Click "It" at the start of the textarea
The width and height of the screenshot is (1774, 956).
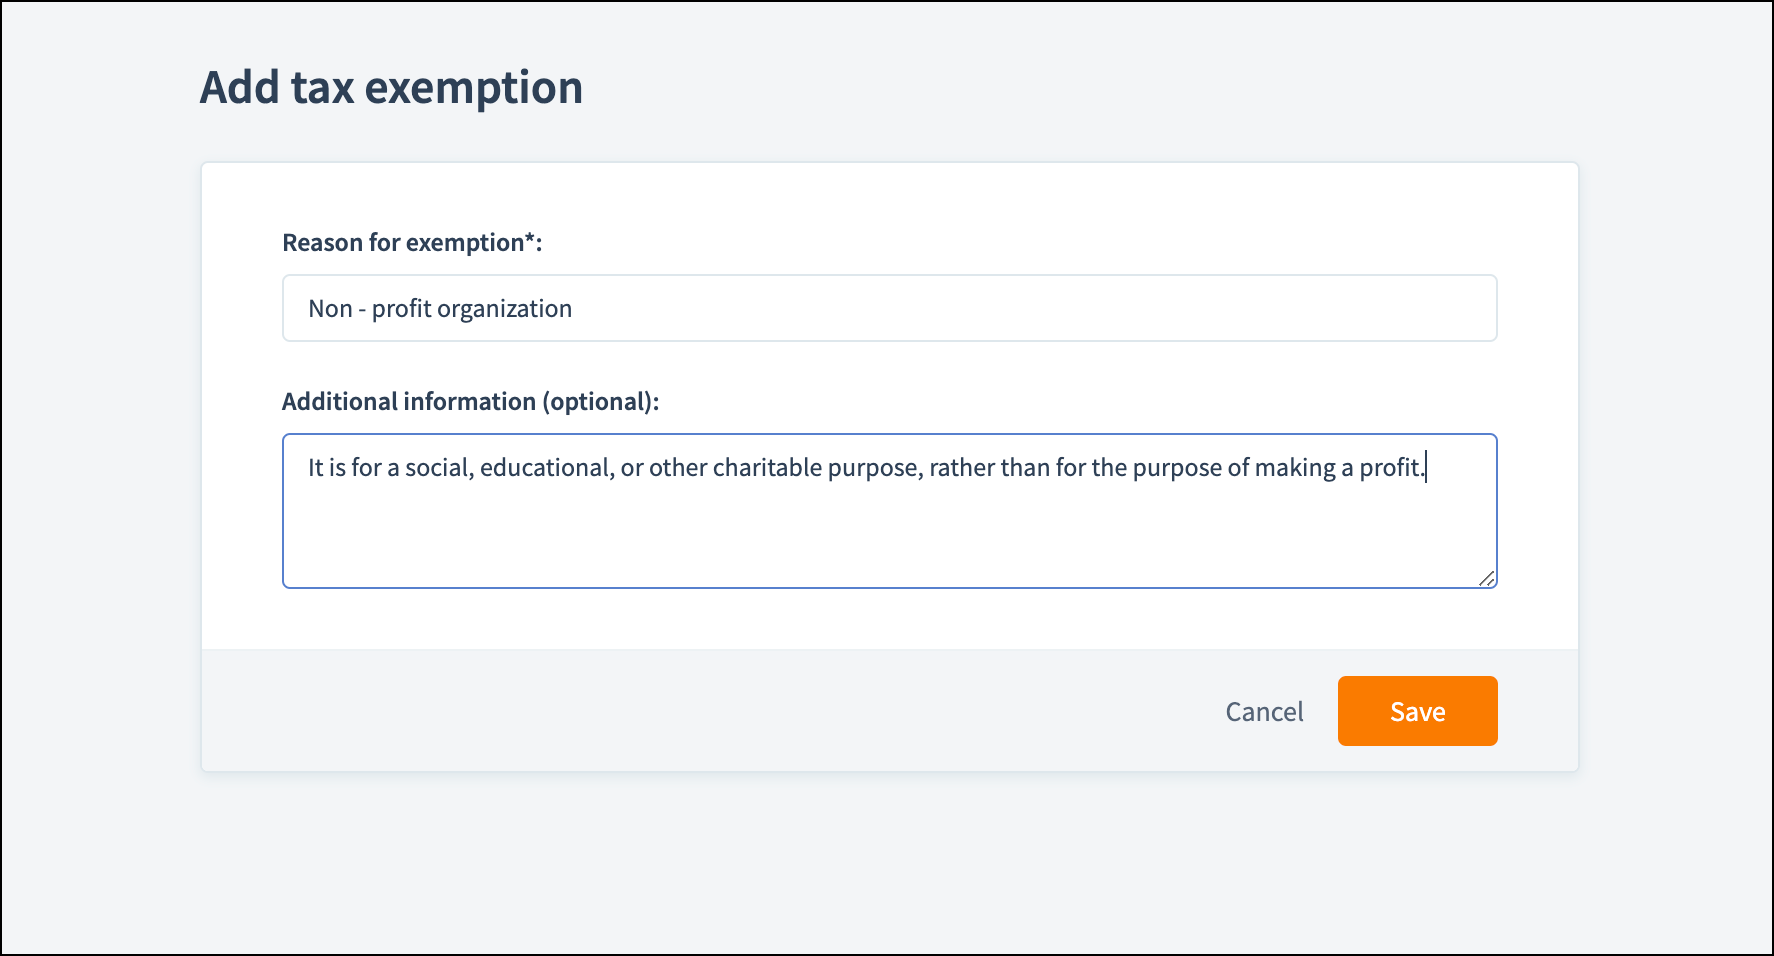(315, 468)
